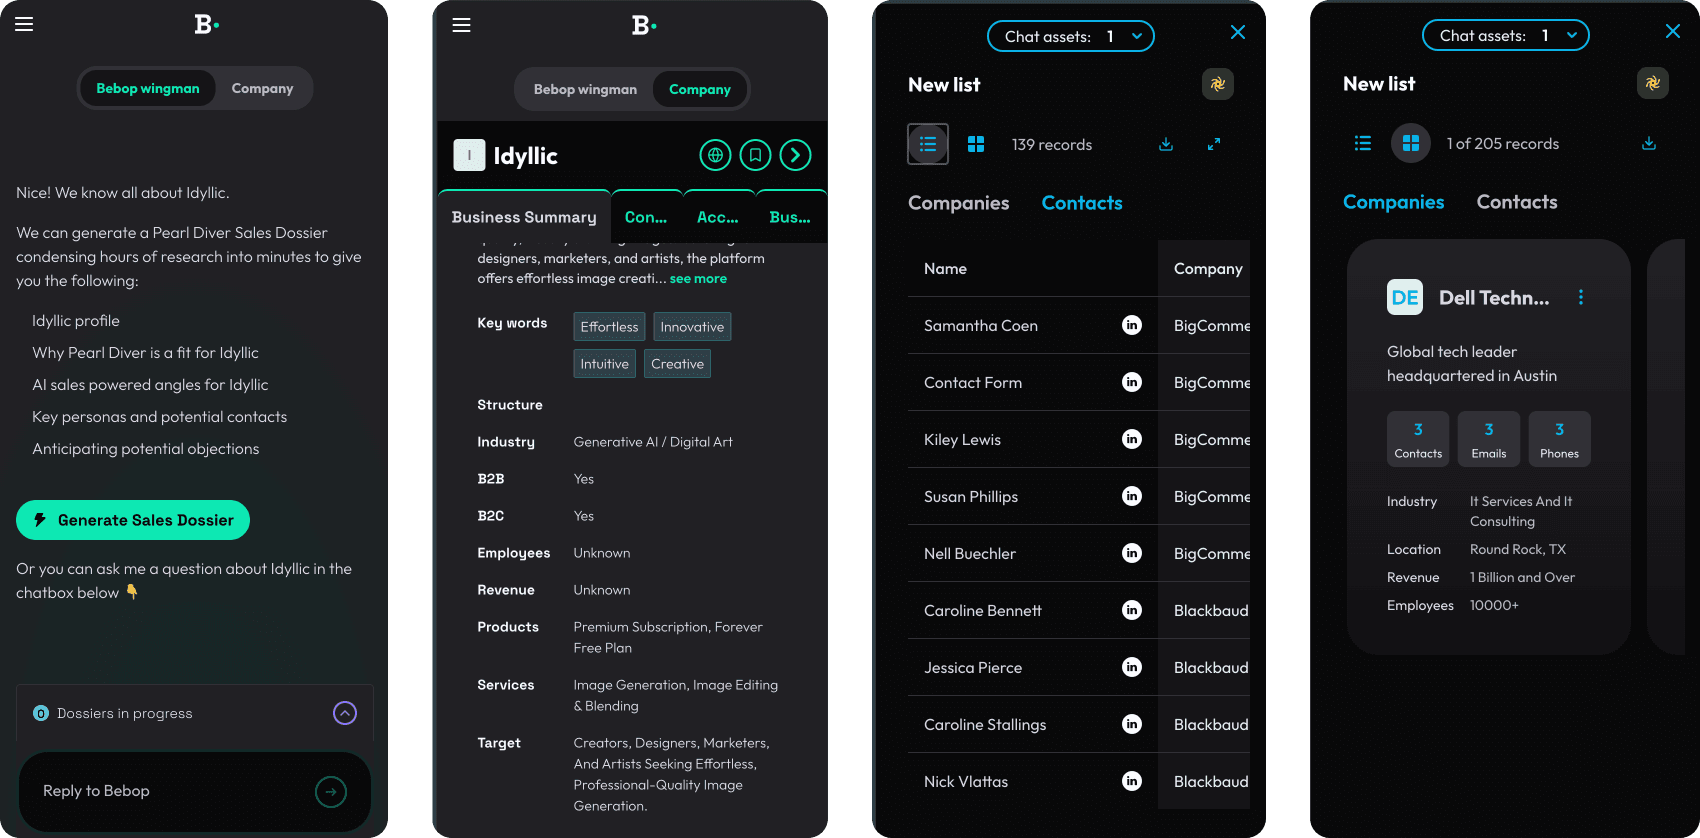Switch to Companies tab in 139 records panel

tap(959, 203)
